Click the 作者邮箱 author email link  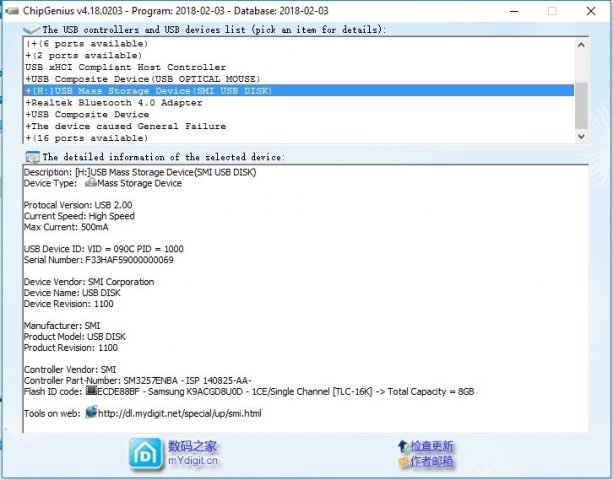(431, 461)
